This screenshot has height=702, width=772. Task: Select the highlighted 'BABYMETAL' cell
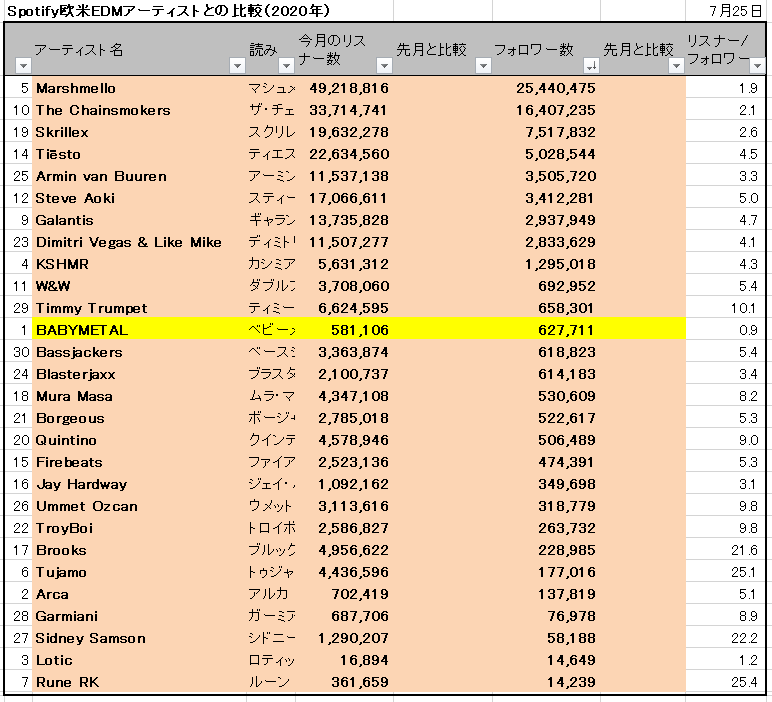coord(139,330)
